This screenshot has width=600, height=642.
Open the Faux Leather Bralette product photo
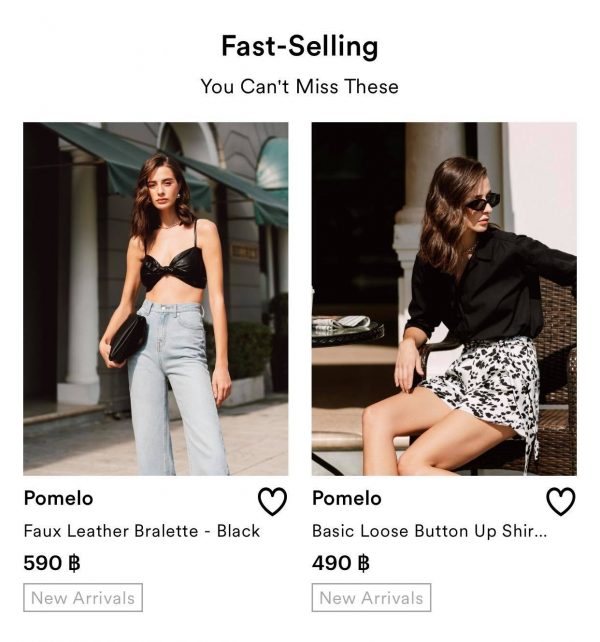[156, 298]
